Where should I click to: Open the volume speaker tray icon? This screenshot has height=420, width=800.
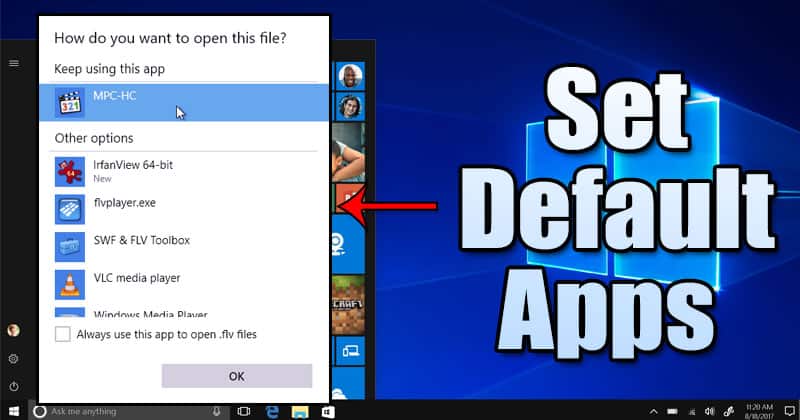pos(710,411)
